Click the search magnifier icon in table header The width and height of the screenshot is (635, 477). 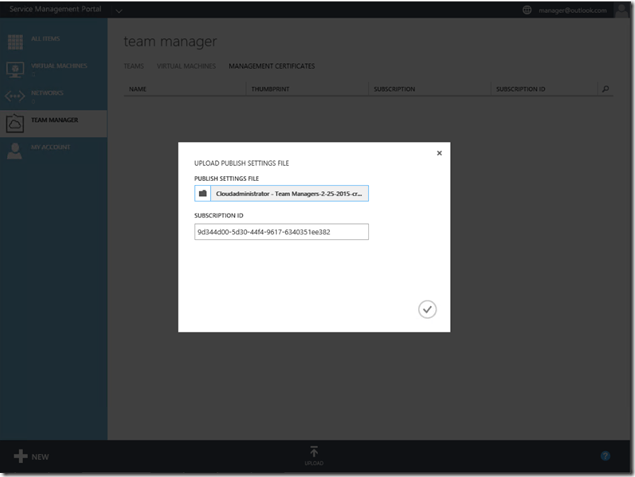pyautogui.click(x=605, y=89)
